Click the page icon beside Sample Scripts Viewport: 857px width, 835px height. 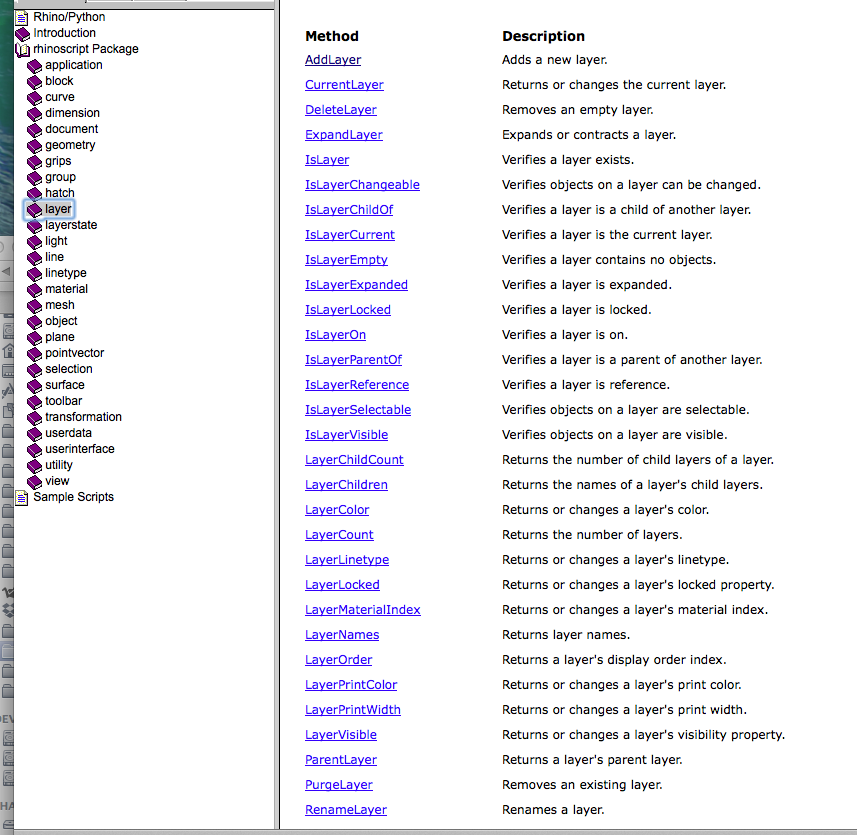point(22,498)
